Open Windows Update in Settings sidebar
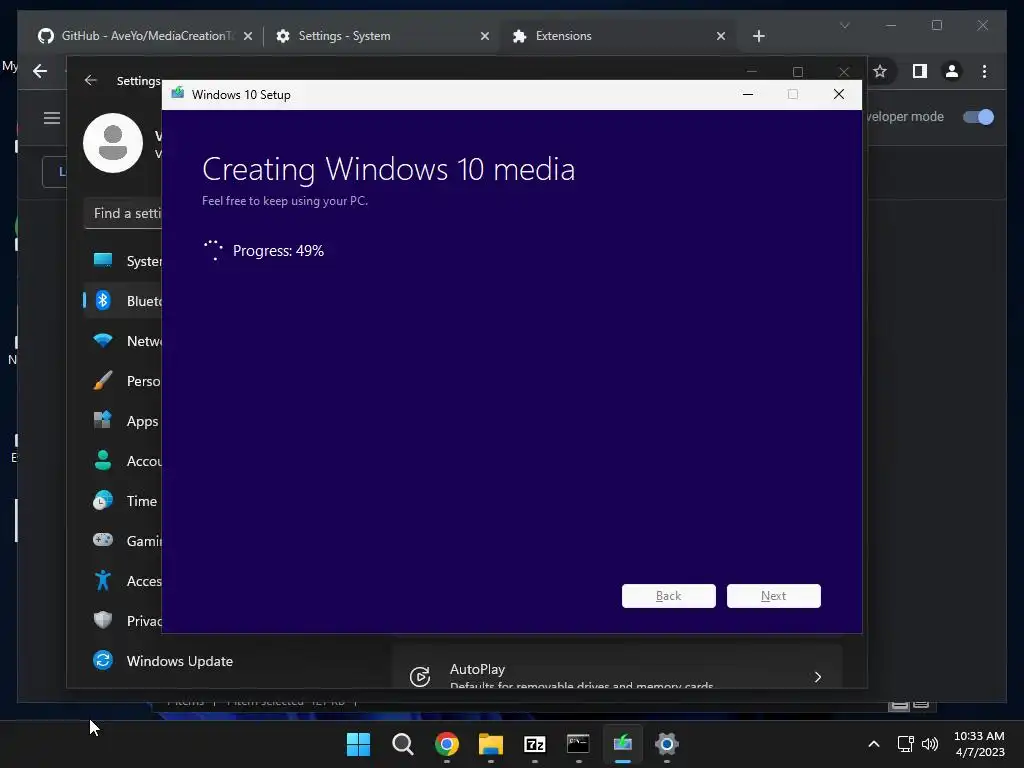The height and width of the screenshot is (768, 1024). tap(180, 661)
